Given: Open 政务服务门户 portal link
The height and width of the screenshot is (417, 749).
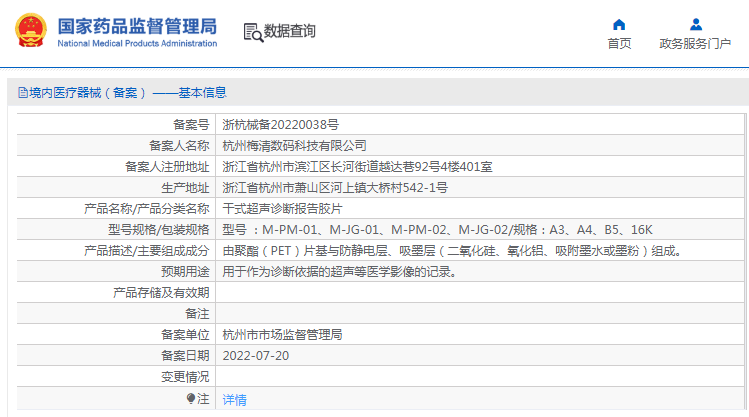Looking at the screenshot, I should point(695,43).
